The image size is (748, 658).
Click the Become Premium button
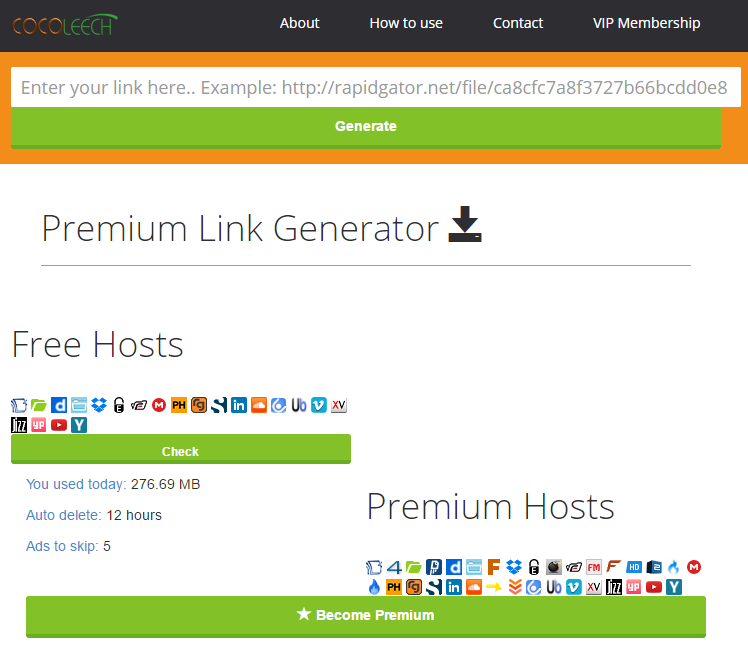[x=366, y=616]
